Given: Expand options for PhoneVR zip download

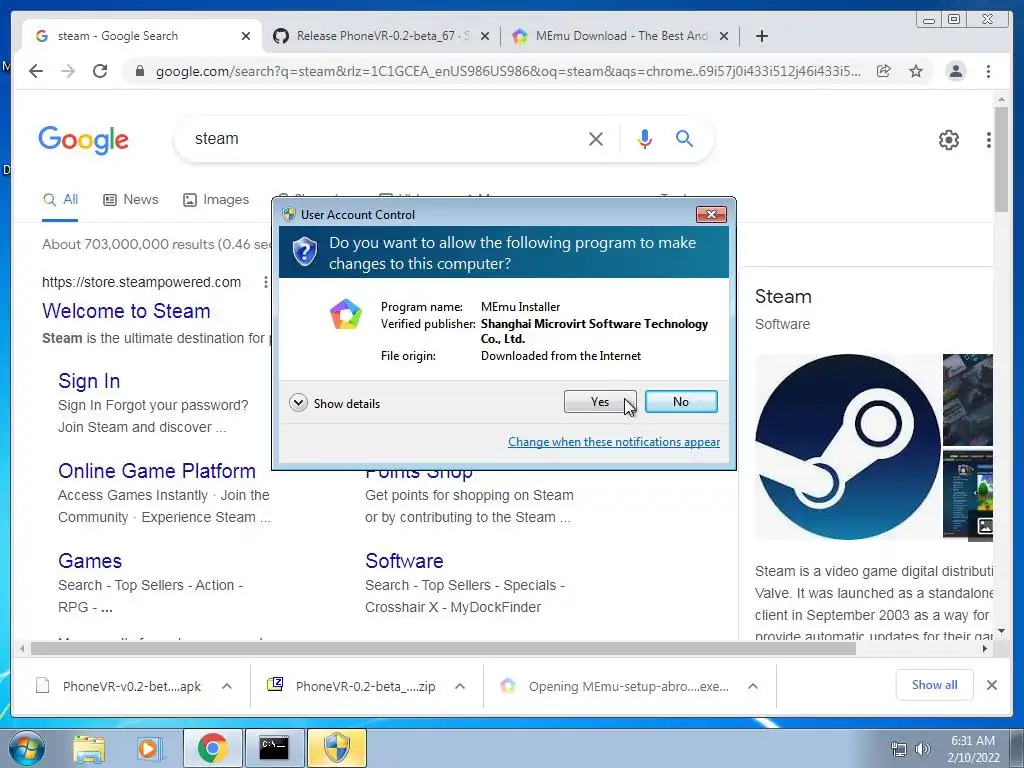Looking at the screenshot, I should pyautogui.click(x=460, y=686).
